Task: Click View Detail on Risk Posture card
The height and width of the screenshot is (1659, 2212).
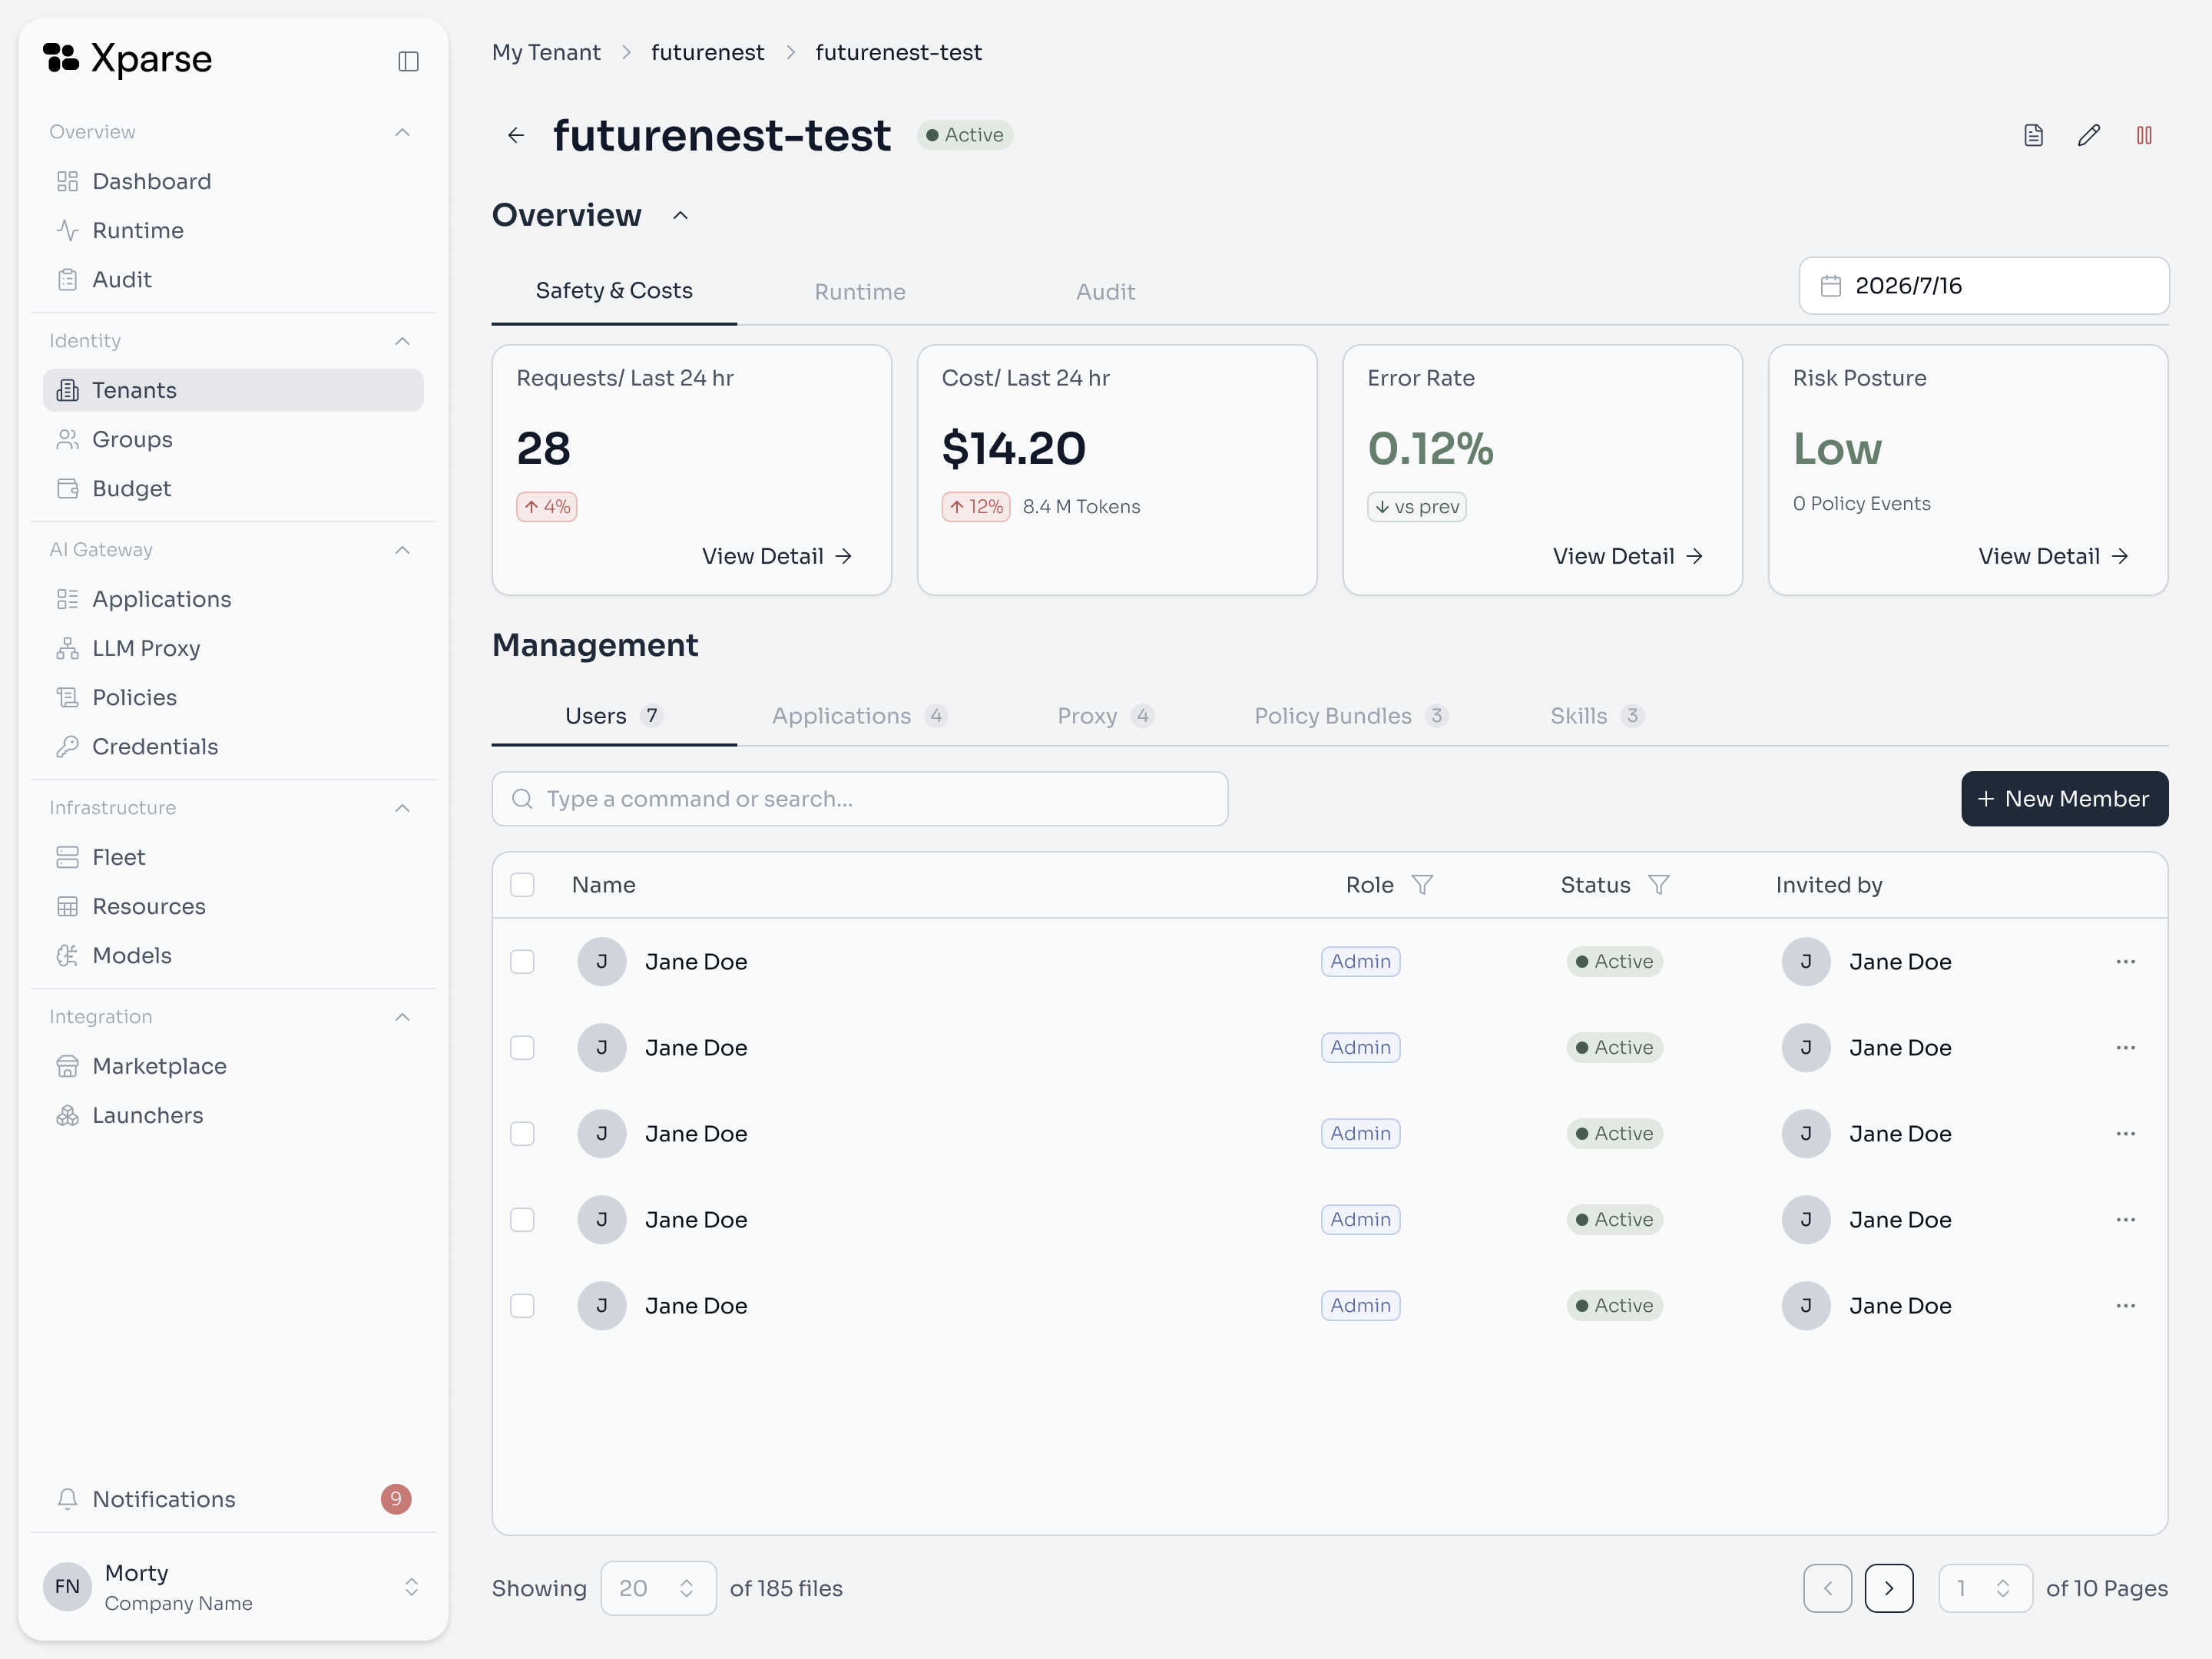Action: click(2054, 556)
